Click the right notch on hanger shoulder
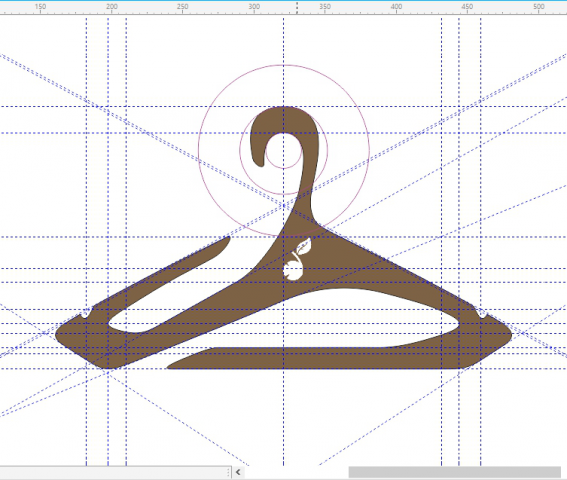The width and height of the screenshot is (567, 480). (481, 313)
